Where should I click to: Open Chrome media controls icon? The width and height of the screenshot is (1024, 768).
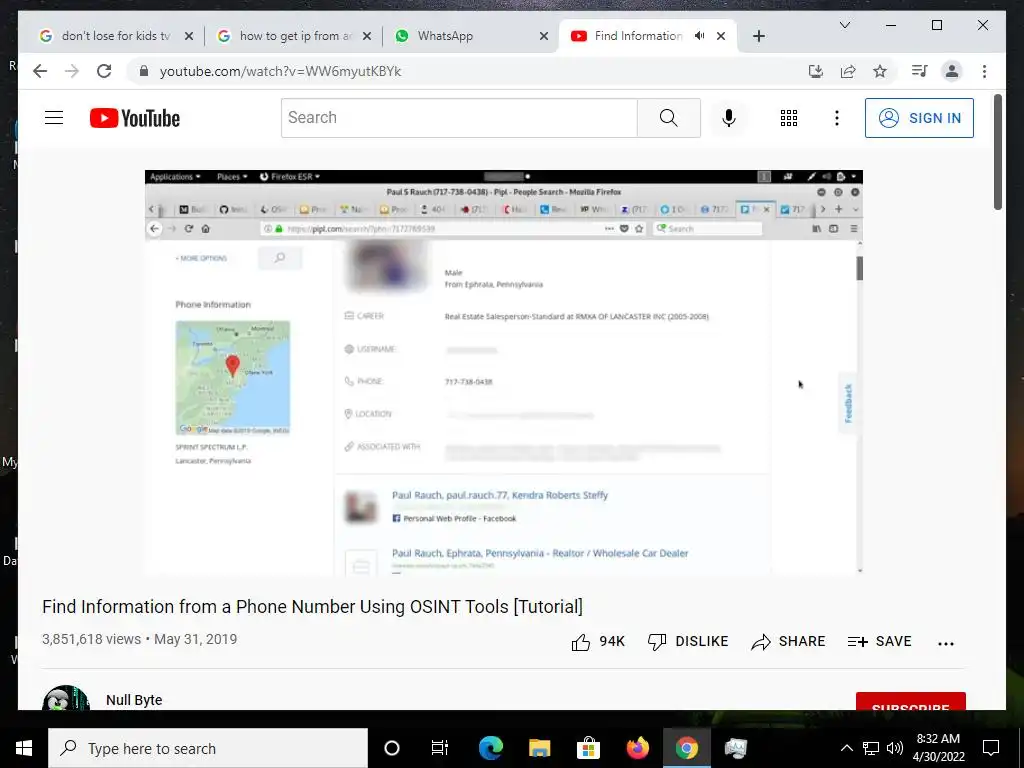[920, 71]
